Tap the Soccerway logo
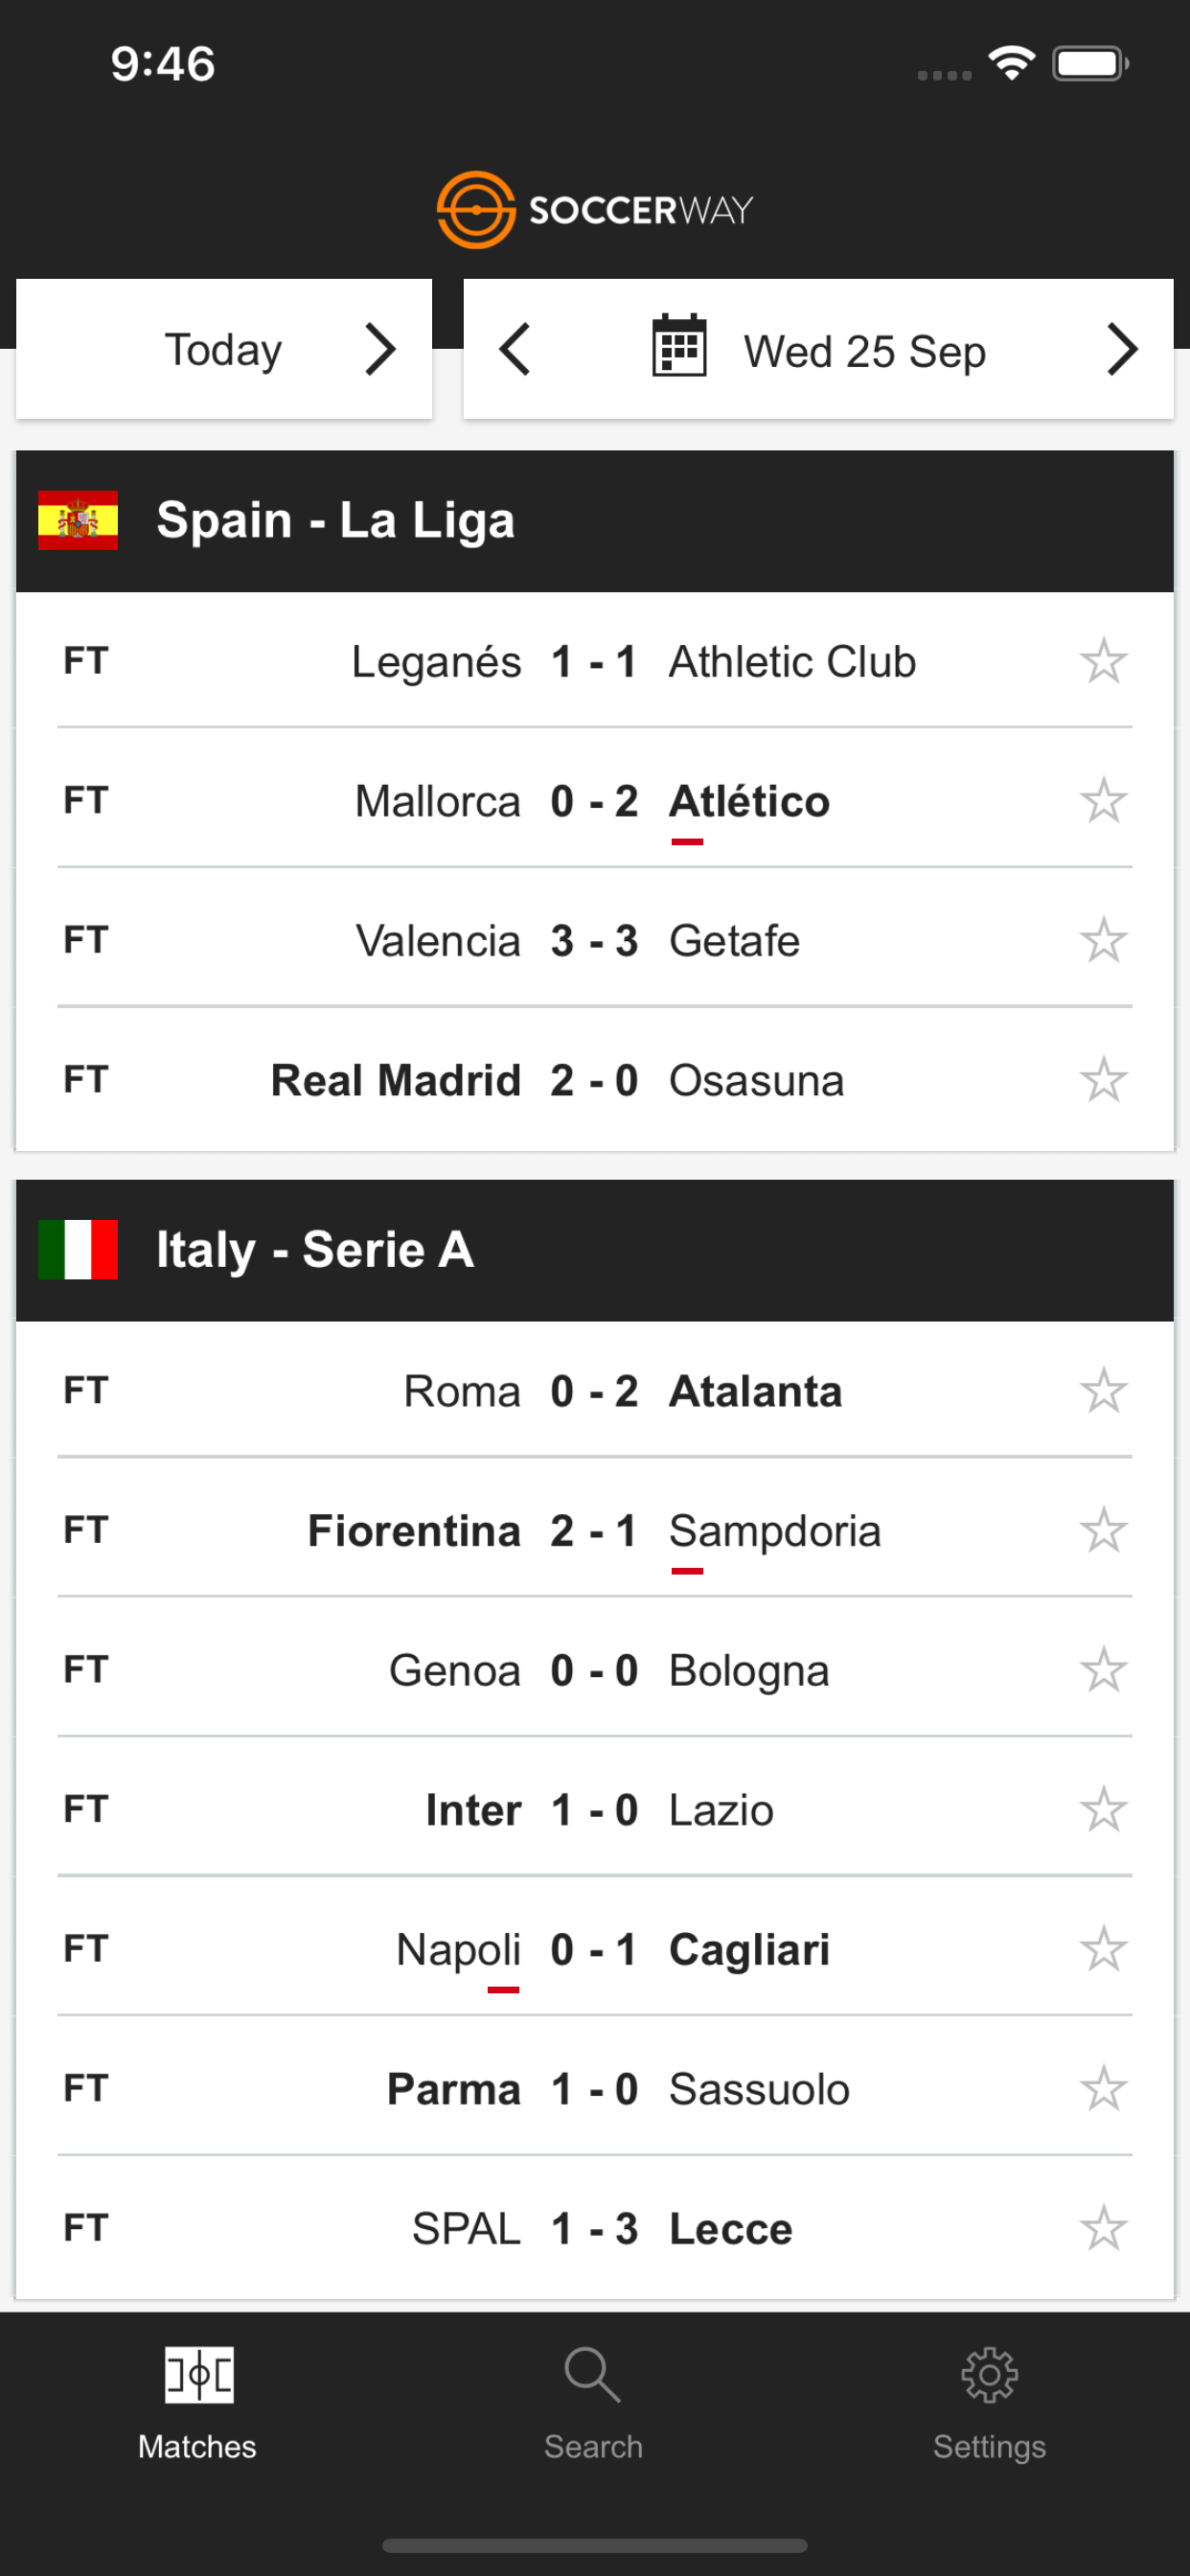 tap(594, 209)
